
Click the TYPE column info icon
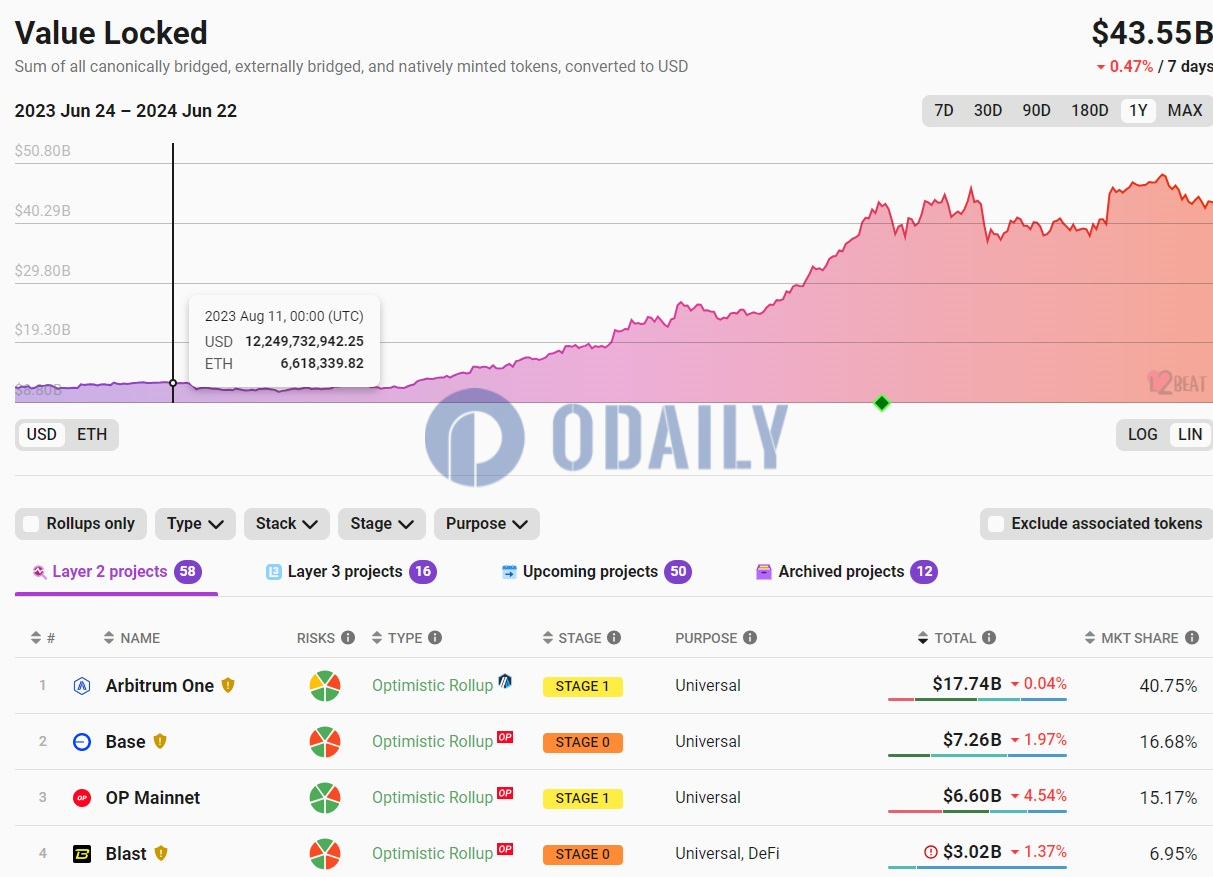[435, 638]
